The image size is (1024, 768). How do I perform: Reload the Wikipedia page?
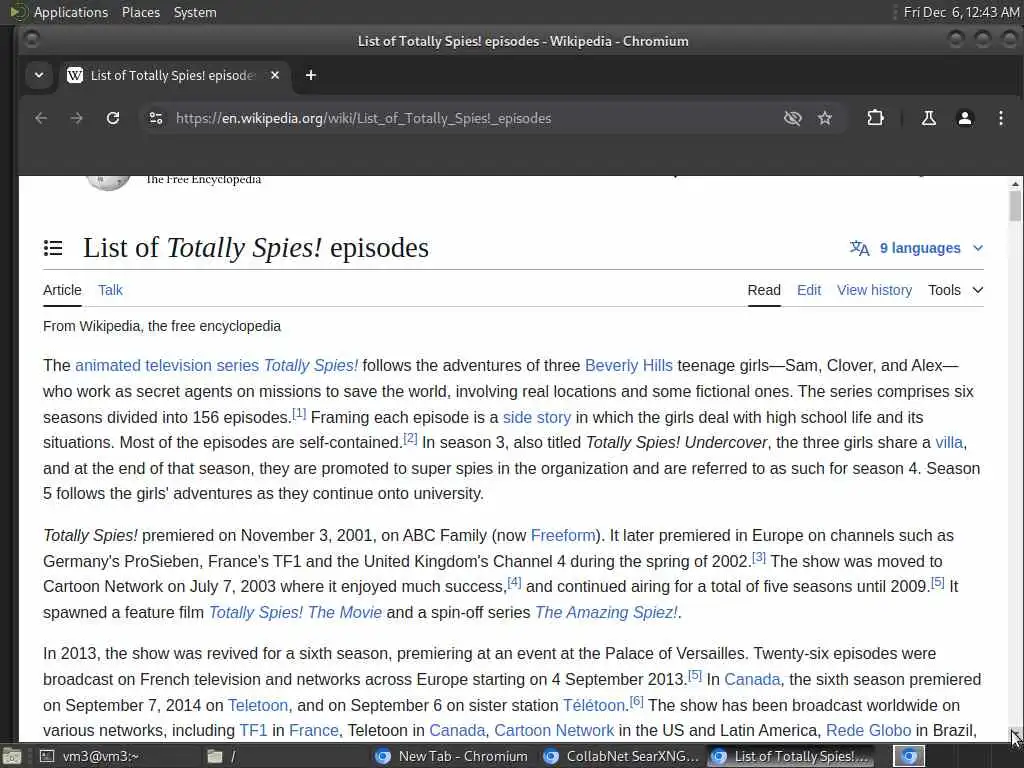pyautogui.click(x=113, y=118)
